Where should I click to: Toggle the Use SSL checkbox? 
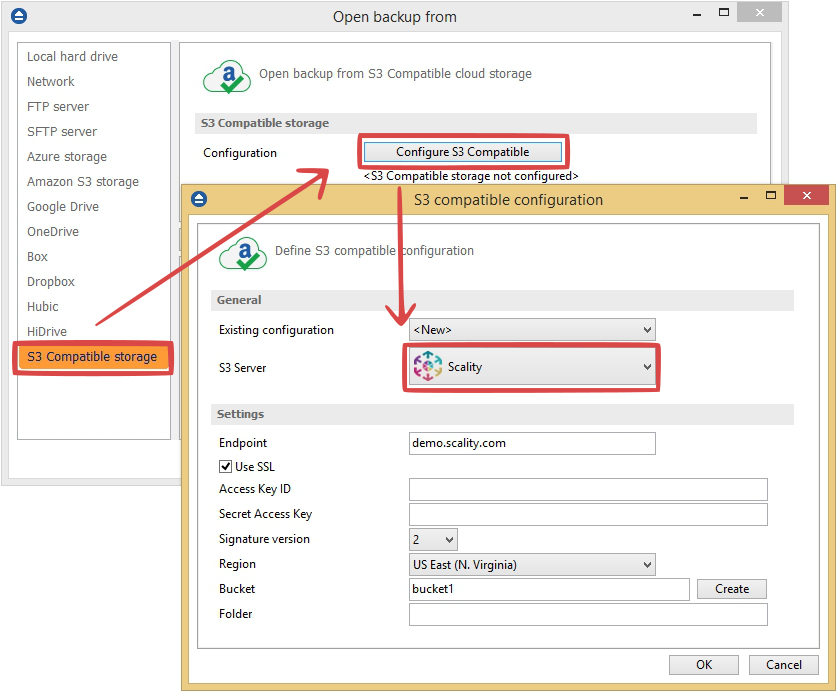tap(225, 467)
